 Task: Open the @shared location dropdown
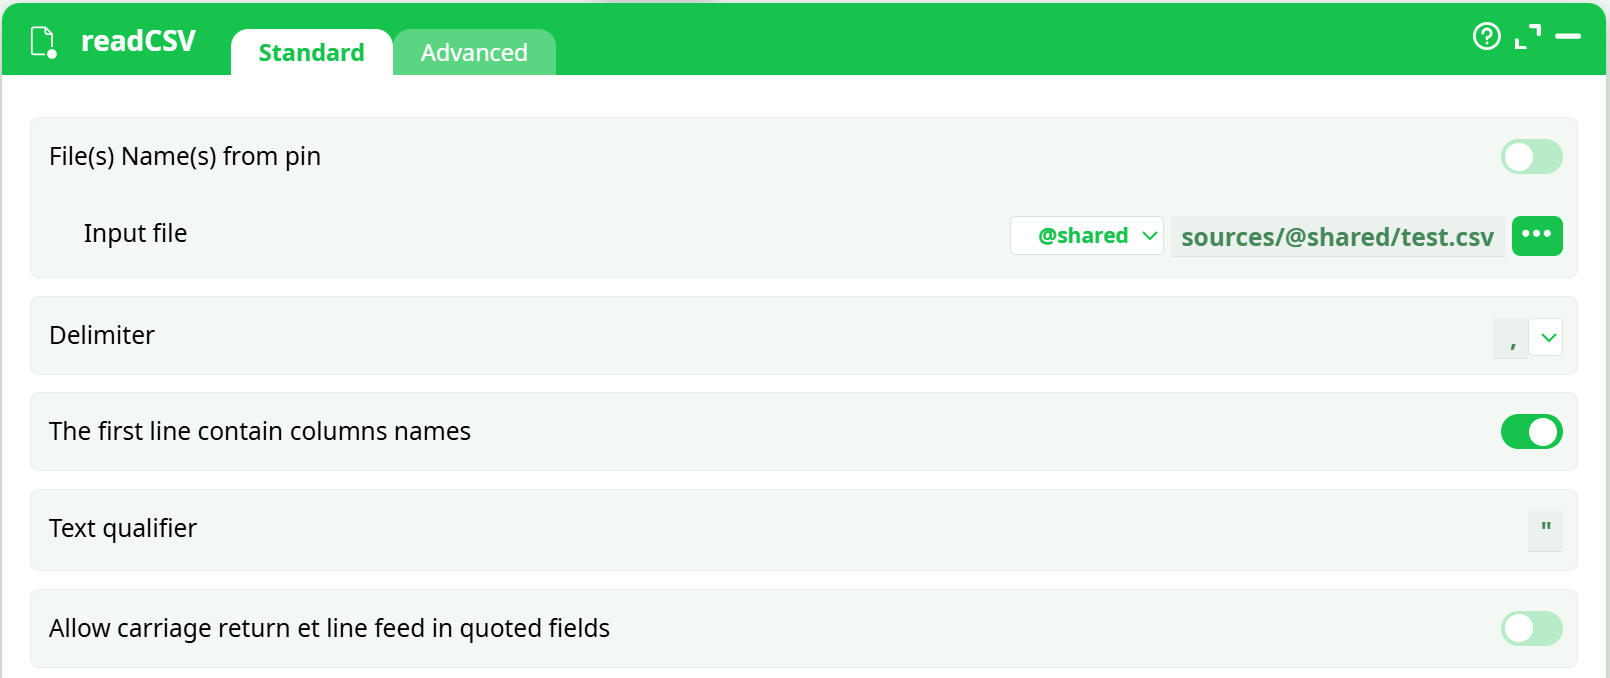coord(1087,236)
